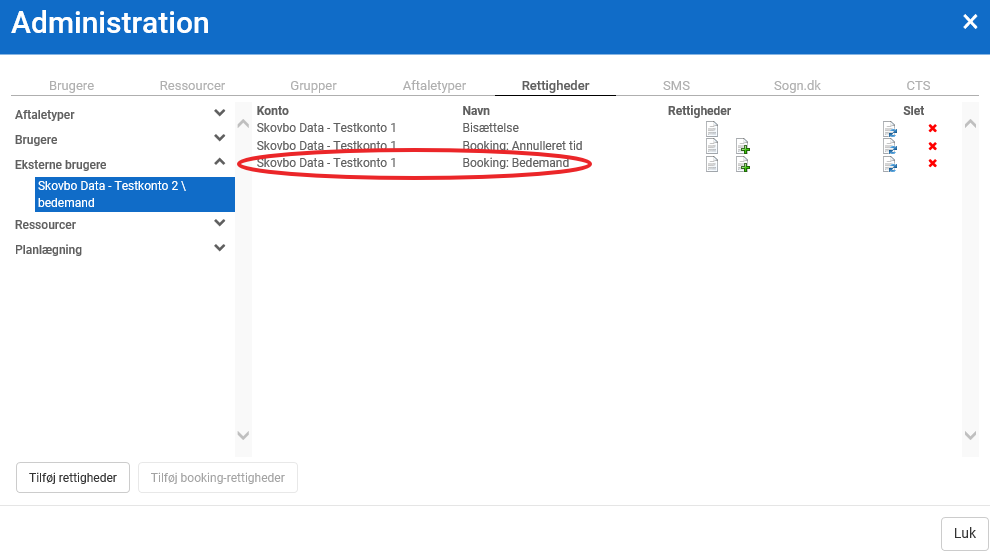Click the Navn column header
The height and width of the screenshot is (556, 990).
pos(476,110)
